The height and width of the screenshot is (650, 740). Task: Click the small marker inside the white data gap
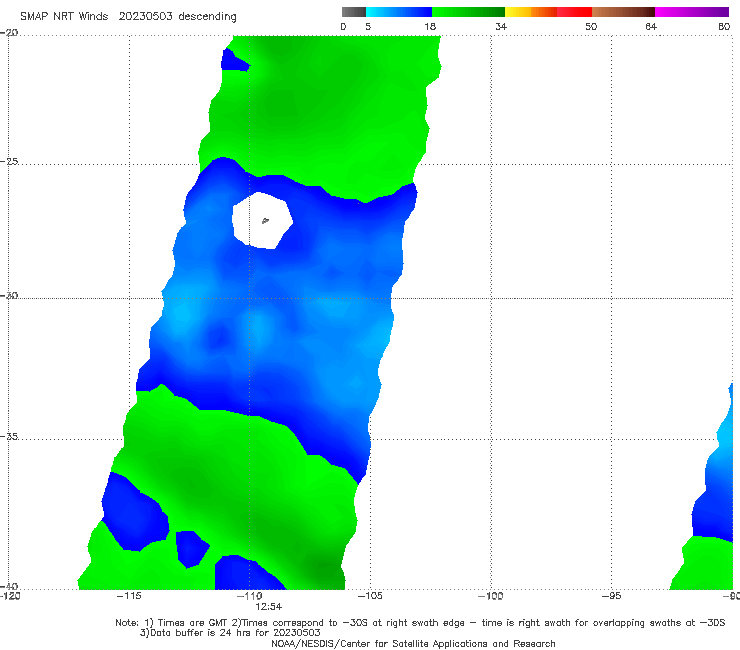tap(265, 220)
